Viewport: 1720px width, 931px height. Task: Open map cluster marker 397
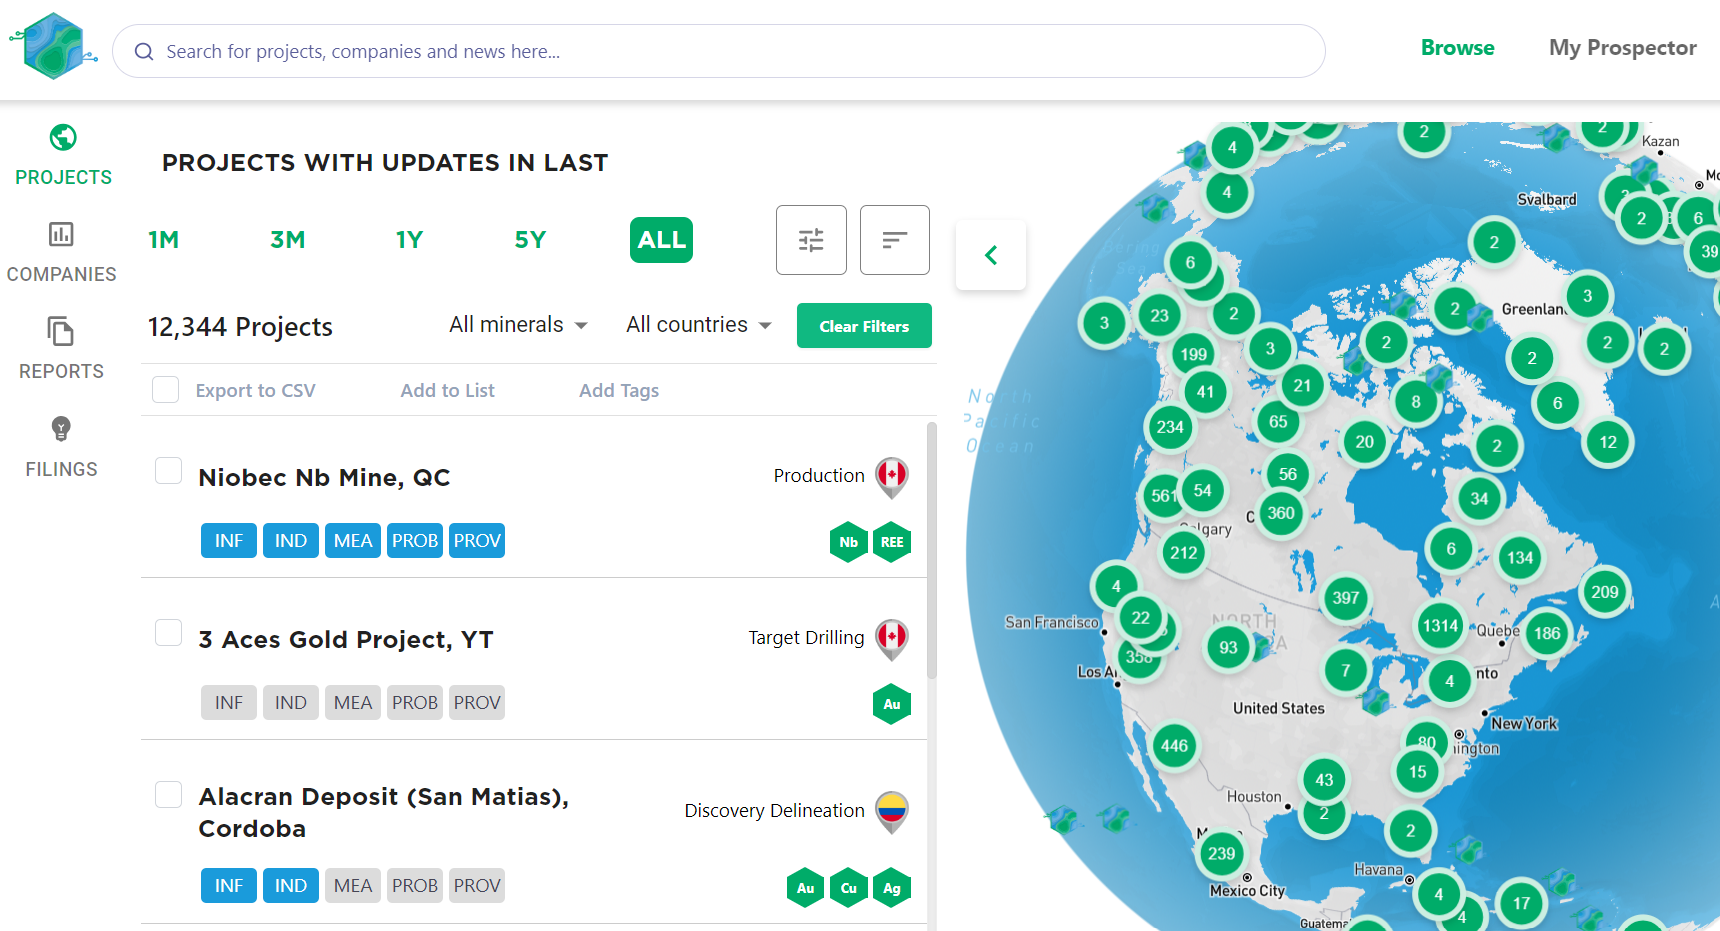[x=1346, y=598]
